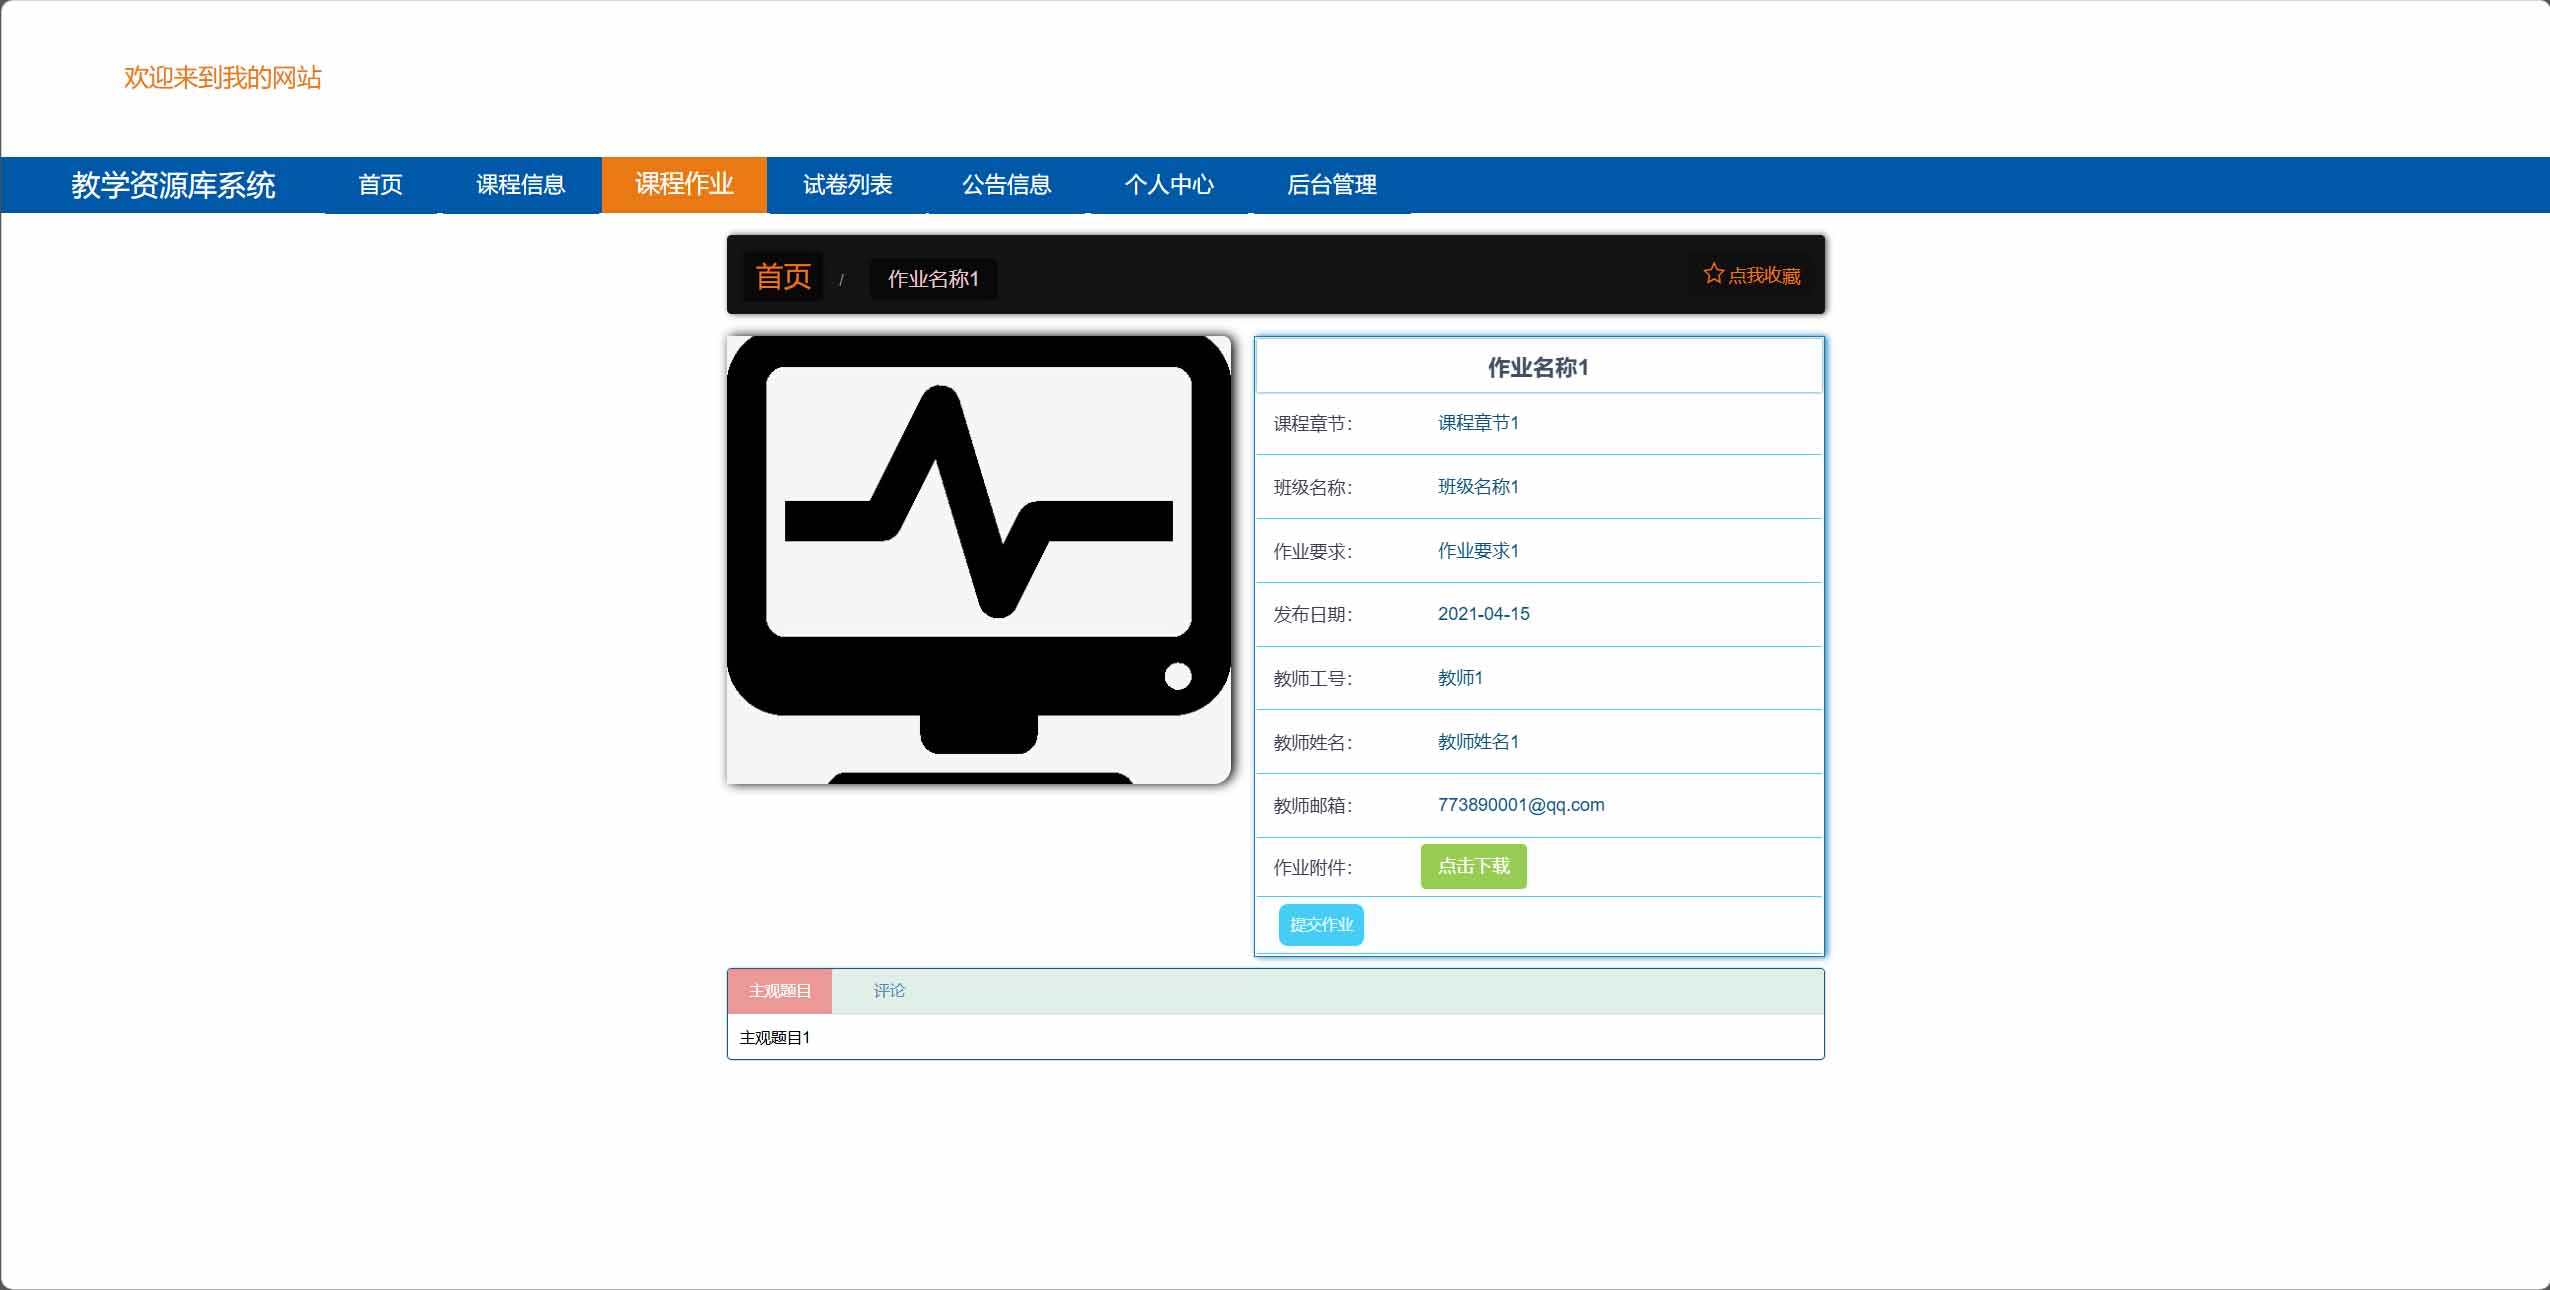This screenshot has height=1290, width=2550.
Task: Open the 首页 navigation menu item
Action: click(380, 185)
